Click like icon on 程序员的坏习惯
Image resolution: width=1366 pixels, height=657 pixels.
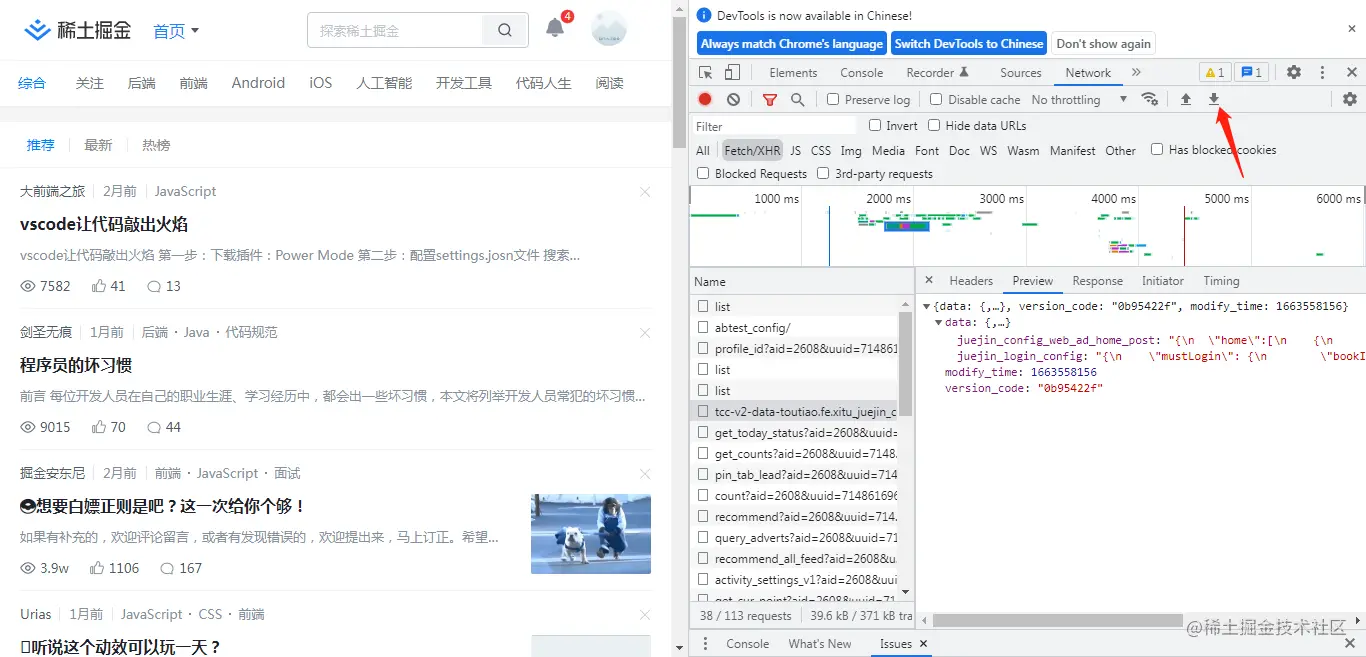point(99,427)
